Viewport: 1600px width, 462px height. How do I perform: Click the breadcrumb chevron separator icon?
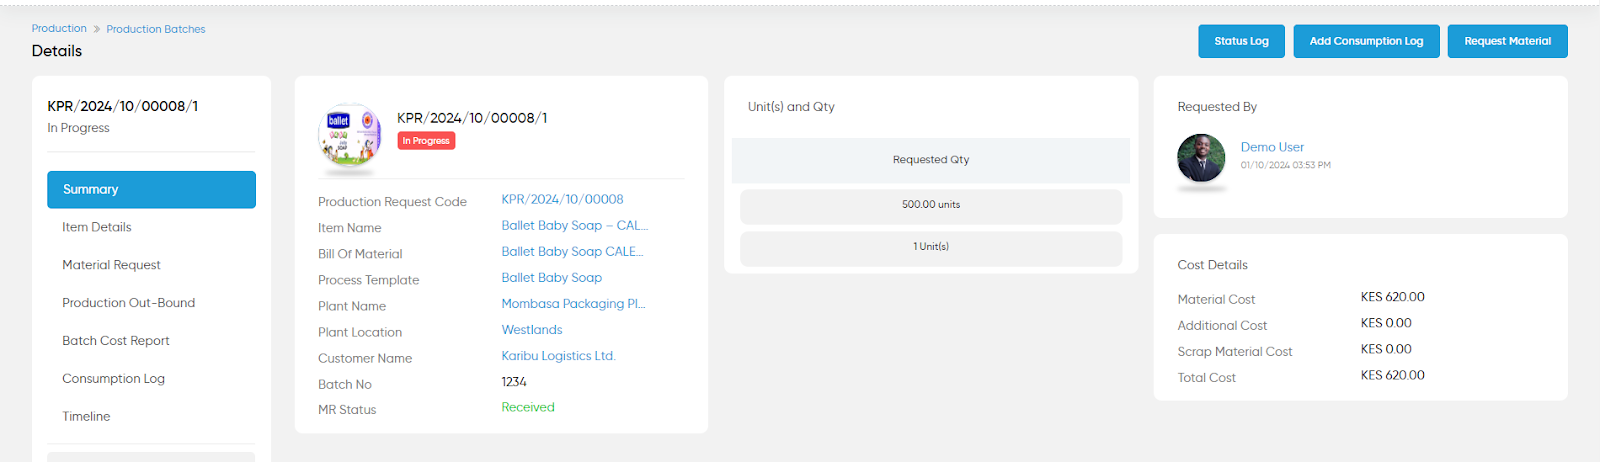coord(97,29)
